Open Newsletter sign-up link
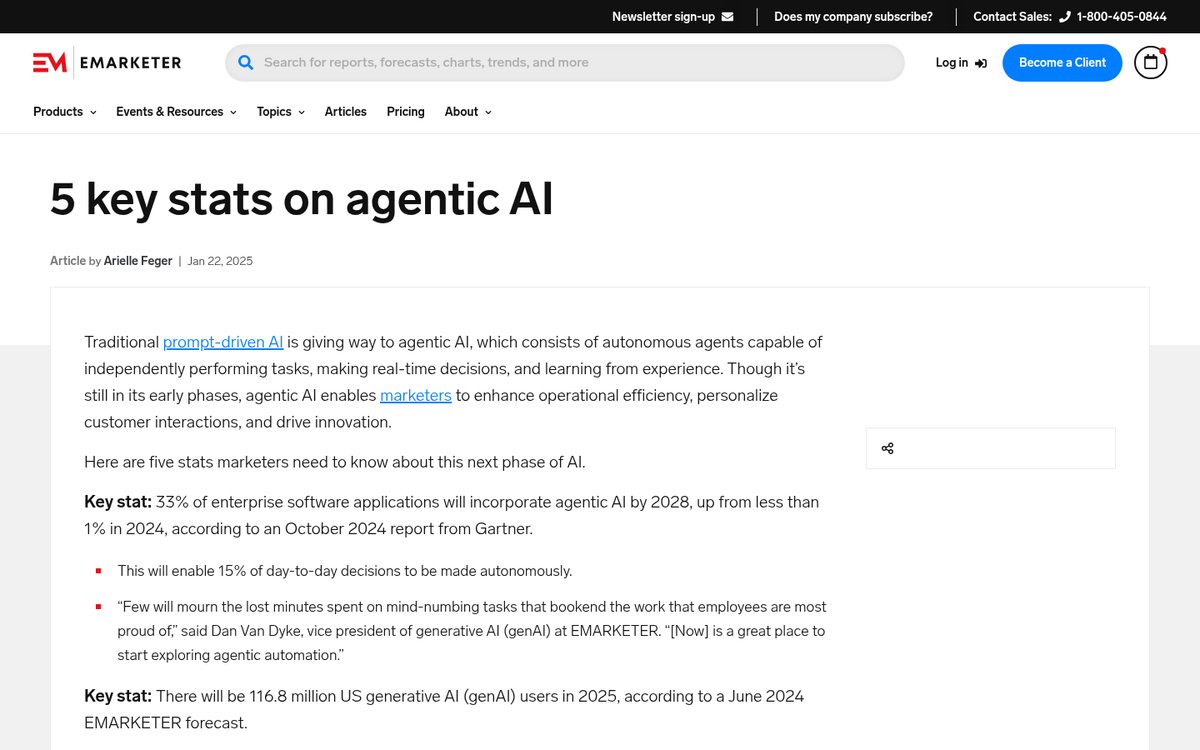The image size is (1200, 750). pyautogui.click(x=673, y=17)
